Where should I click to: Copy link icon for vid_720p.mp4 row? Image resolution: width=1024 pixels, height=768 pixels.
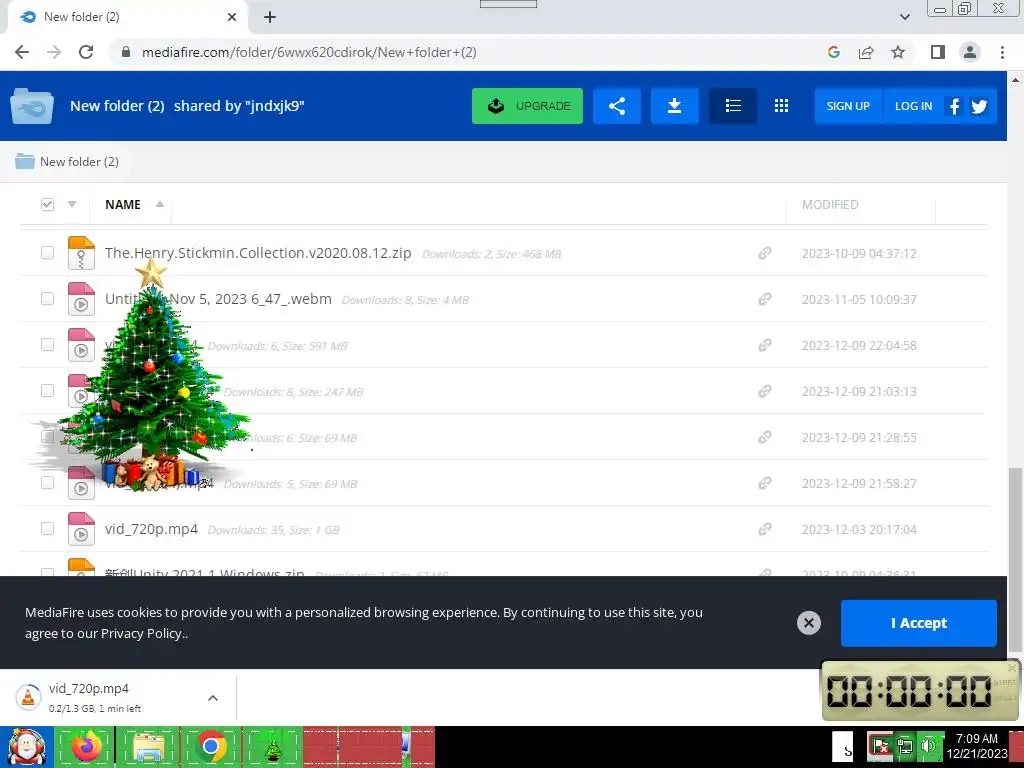[765, 529]
